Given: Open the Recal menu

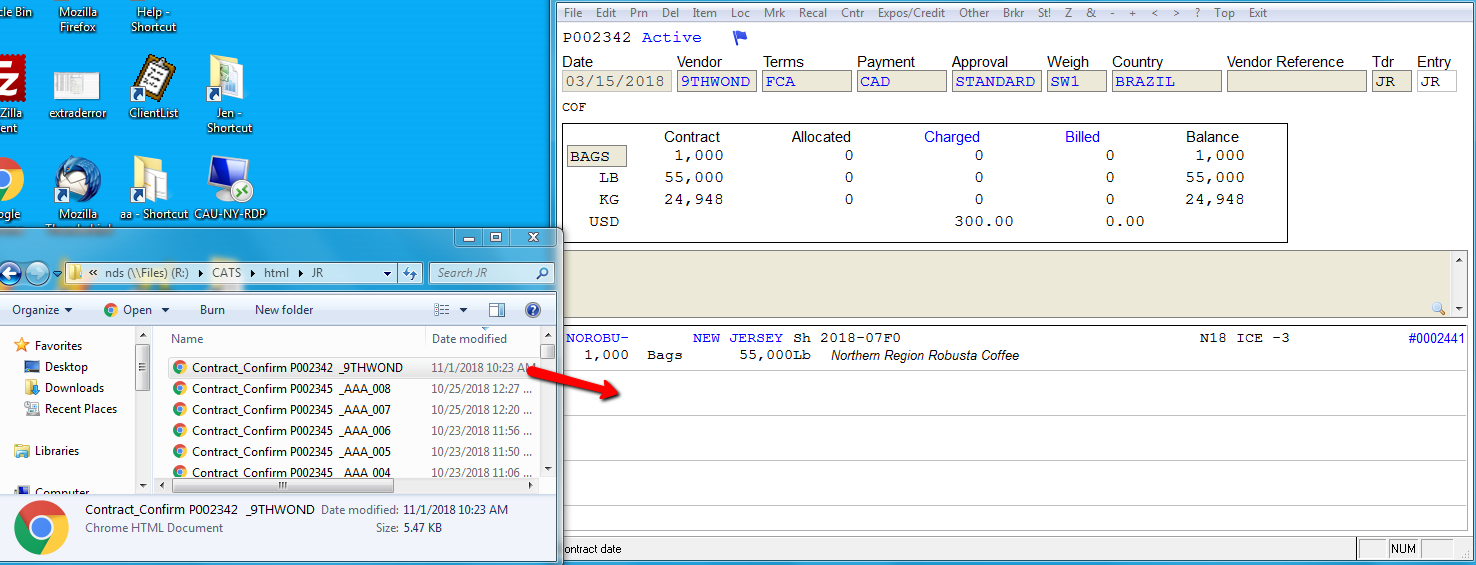Looking at the screenshot, I should 813,13.
